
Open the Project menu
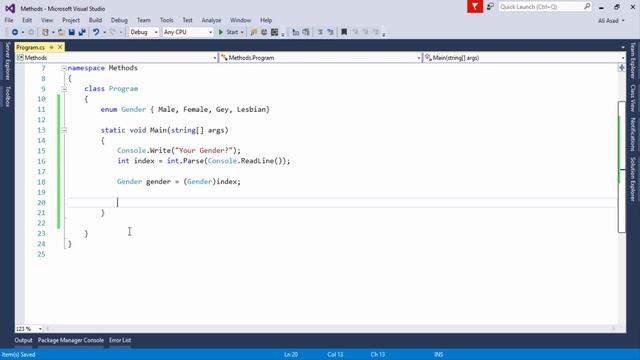[71, 20]
